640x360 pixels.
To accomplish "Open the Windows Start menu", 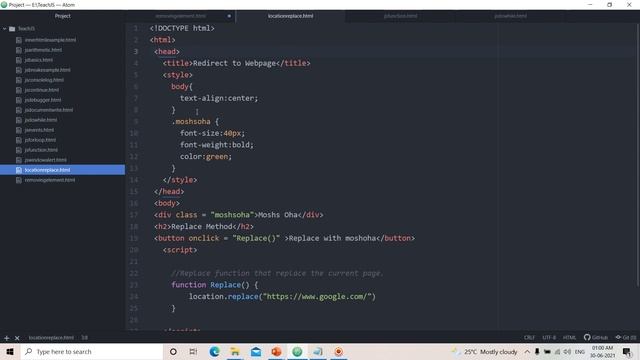I will click(x=10, y=351).
